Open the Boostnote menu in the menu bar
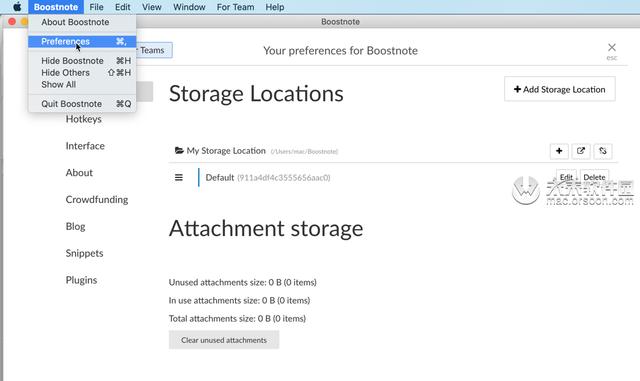 (x=56, y=7)
